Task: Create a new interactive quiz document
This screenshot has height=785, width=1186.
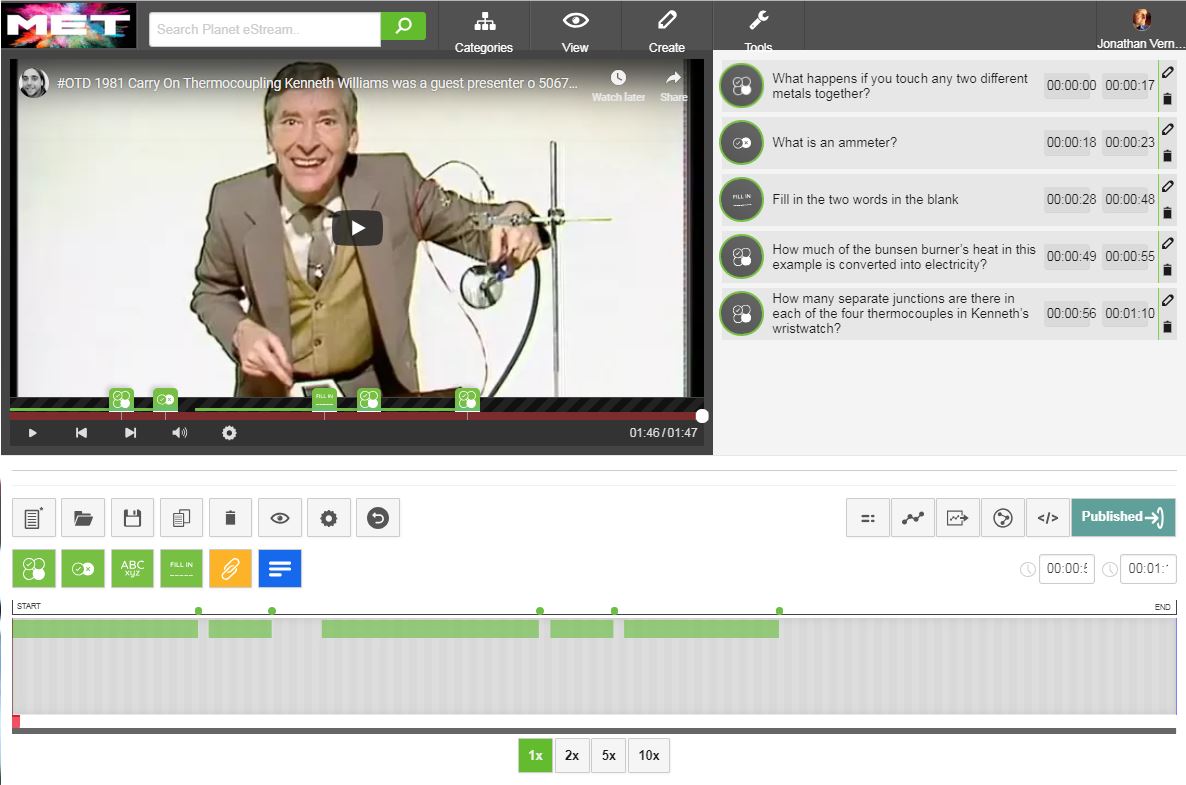Action: coord(33,518)
